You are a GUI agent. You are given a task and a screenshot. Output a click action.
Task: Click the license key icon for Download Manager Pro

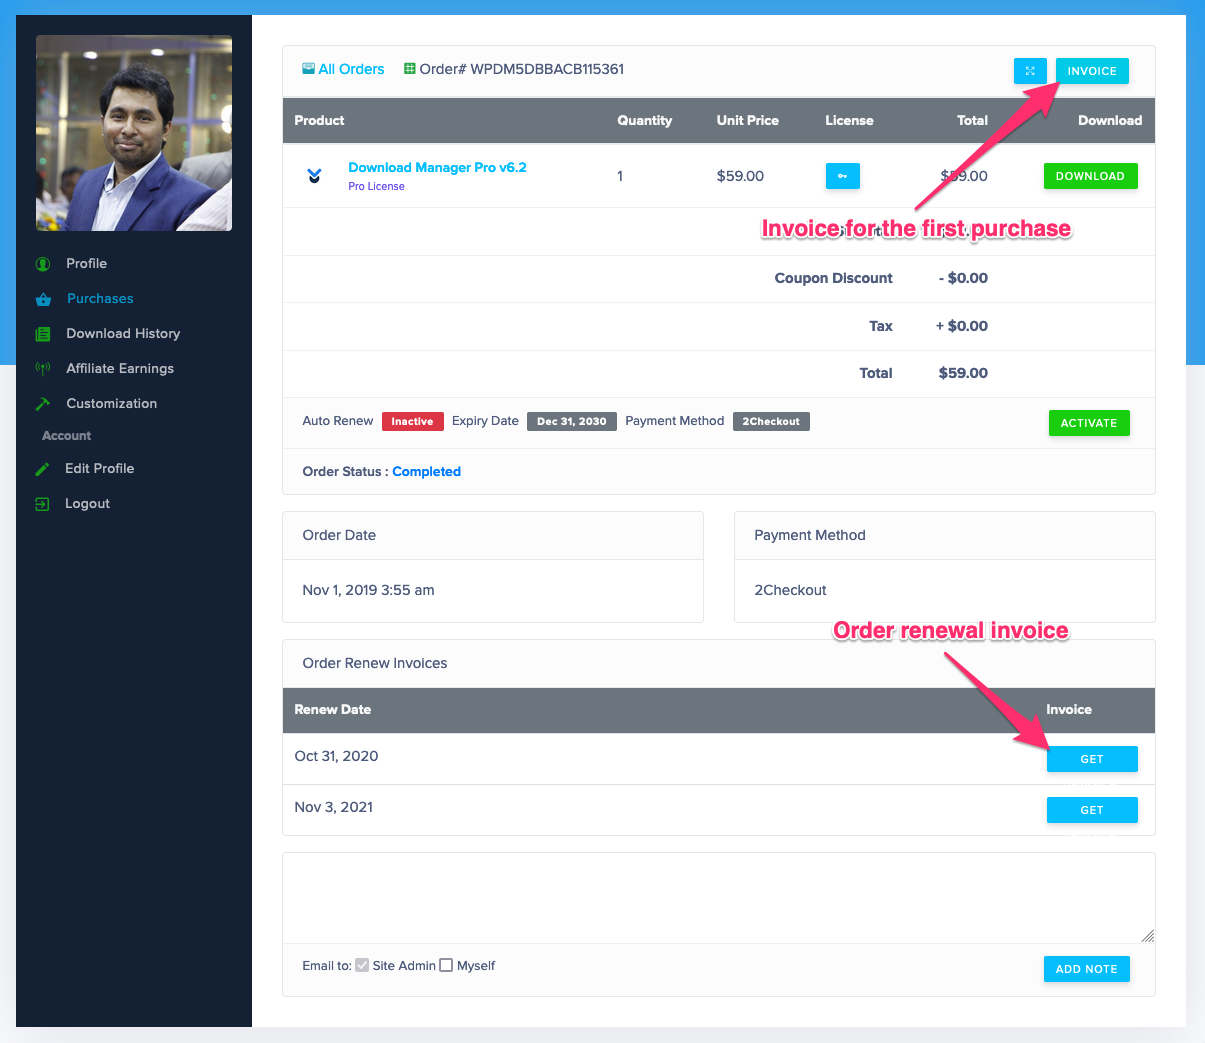(x=842, y=175)
